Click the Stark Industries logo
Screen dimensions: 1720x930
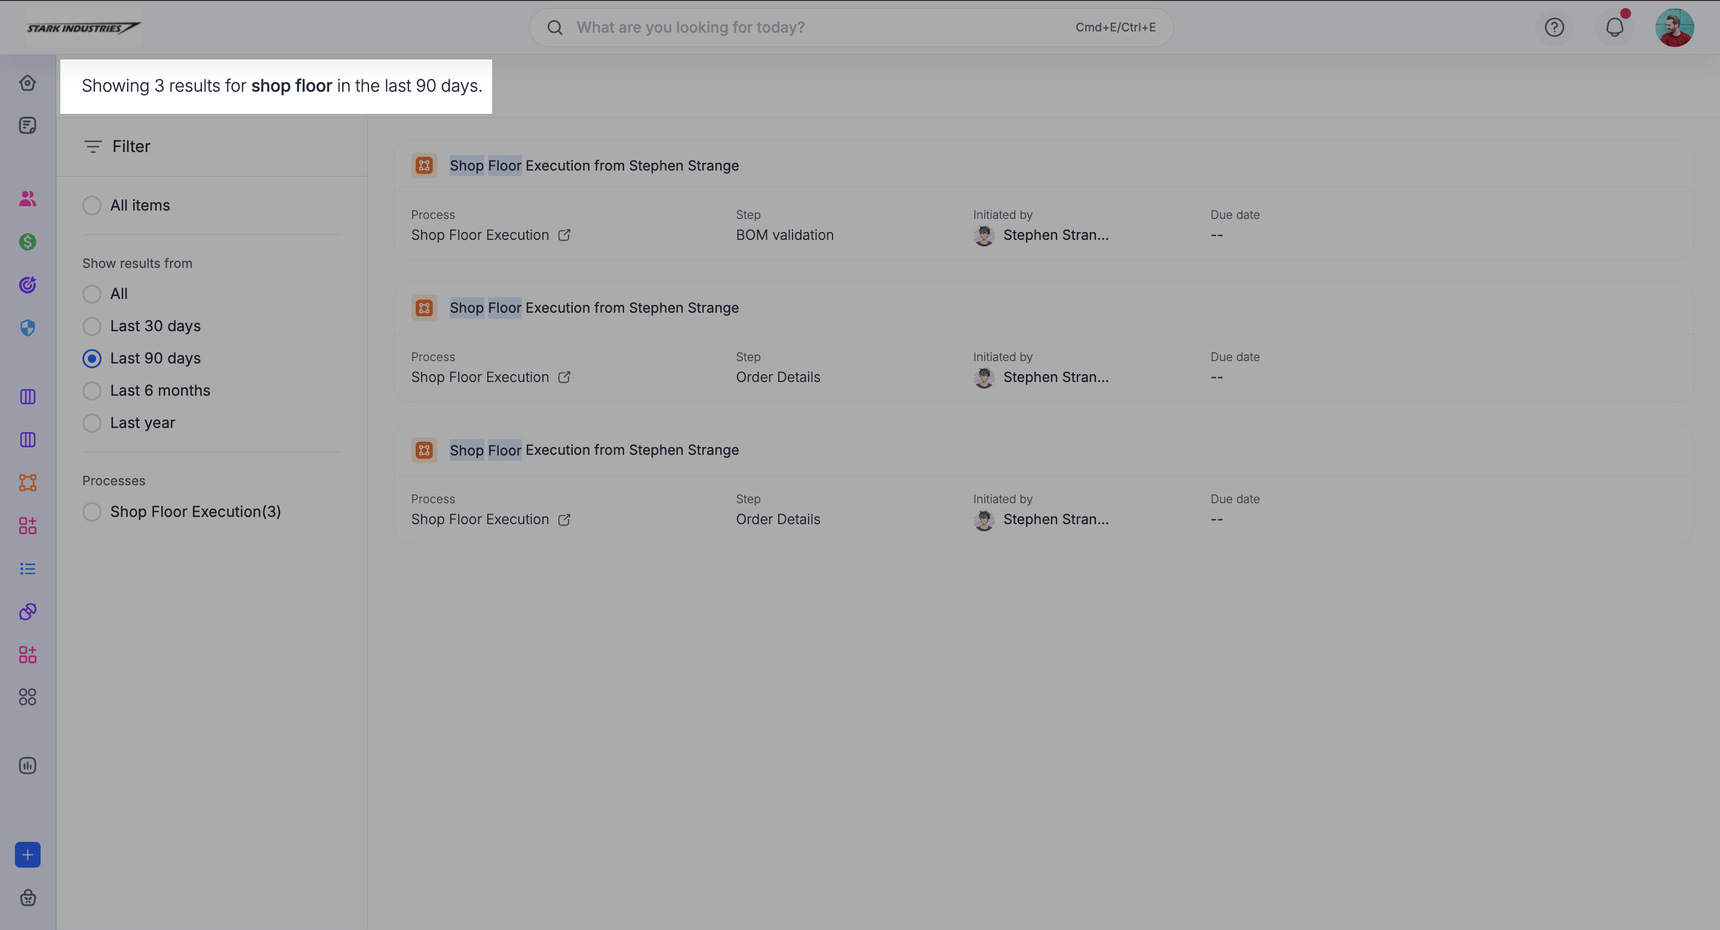tap(84, 28)
